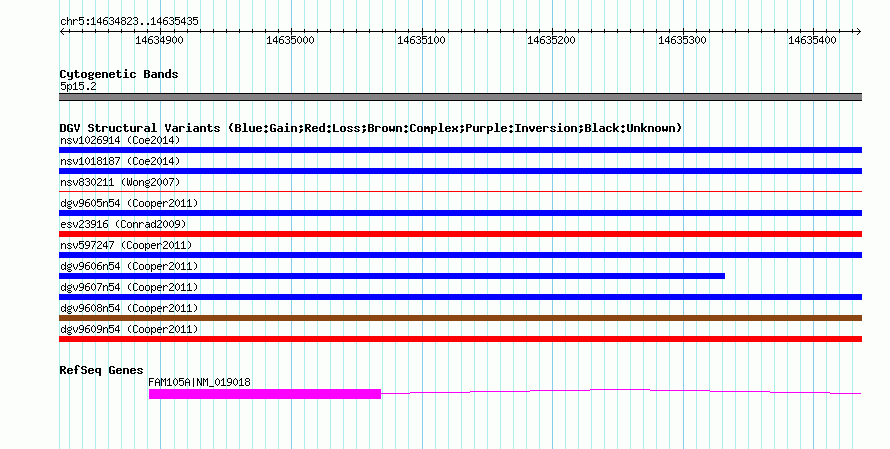This screenshot has width=890, height=449.
Task: Open the nsv1018187 (Coe2014) label link
Action: [x=120, y=161]
